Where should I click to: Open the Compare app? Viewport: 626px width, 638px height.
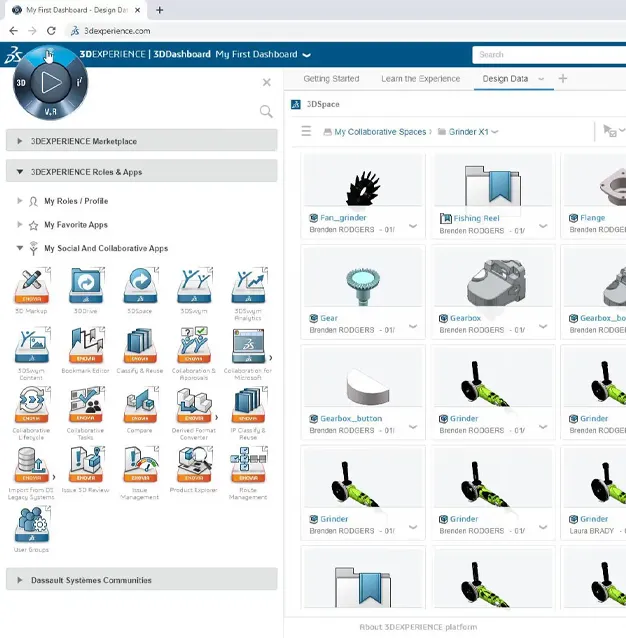click(x=140, y=405)
